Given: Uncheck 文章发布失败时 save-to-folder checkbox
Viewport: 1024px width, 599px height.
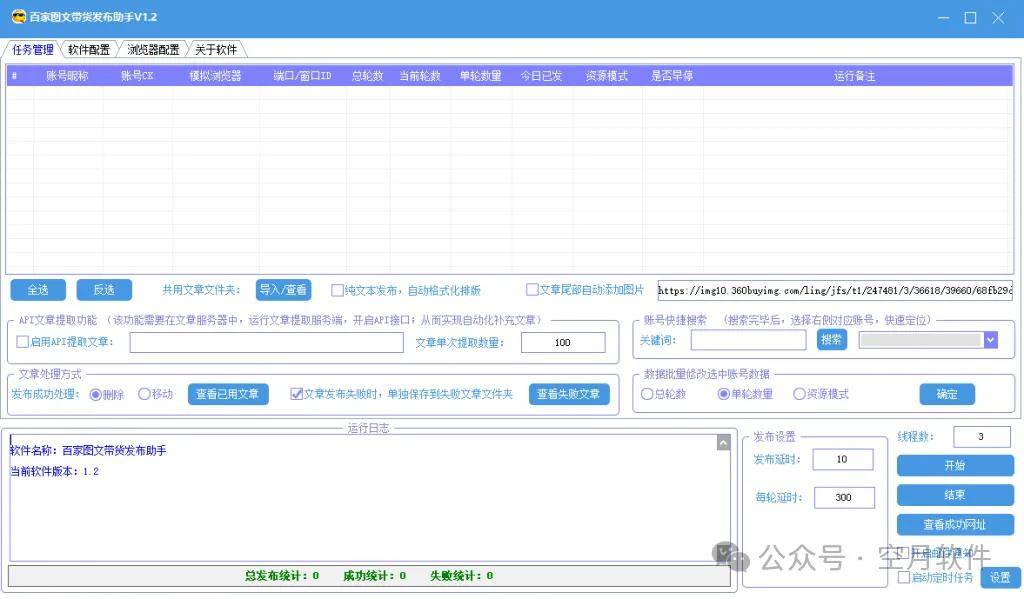Looking at the screenshot, I should 296,394.
